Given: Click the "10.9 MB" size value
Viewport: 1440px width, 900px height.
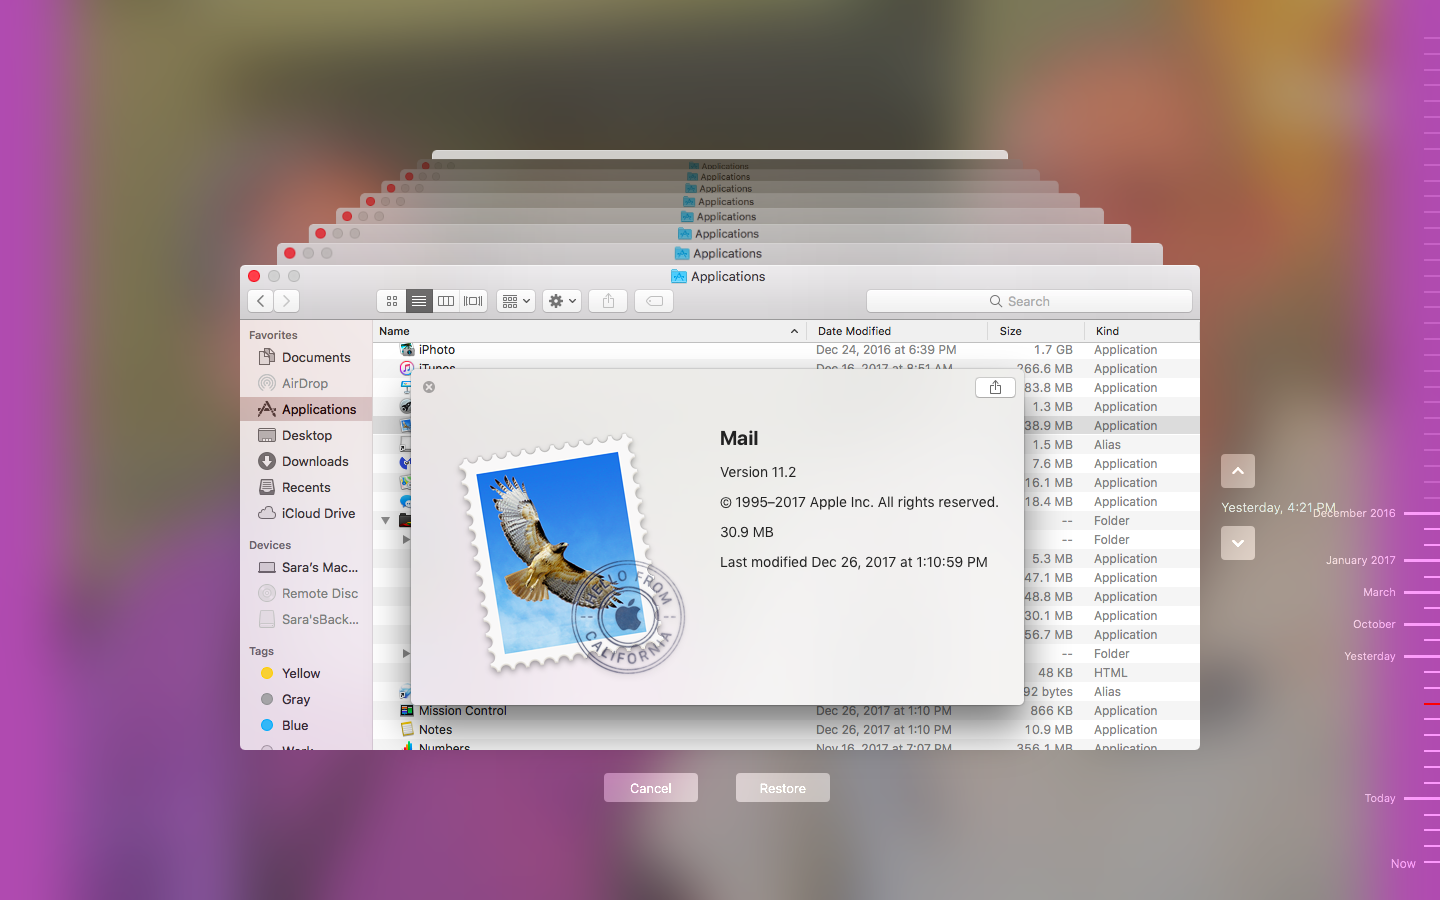Looking at the screenshot, I should [1049, 730].
